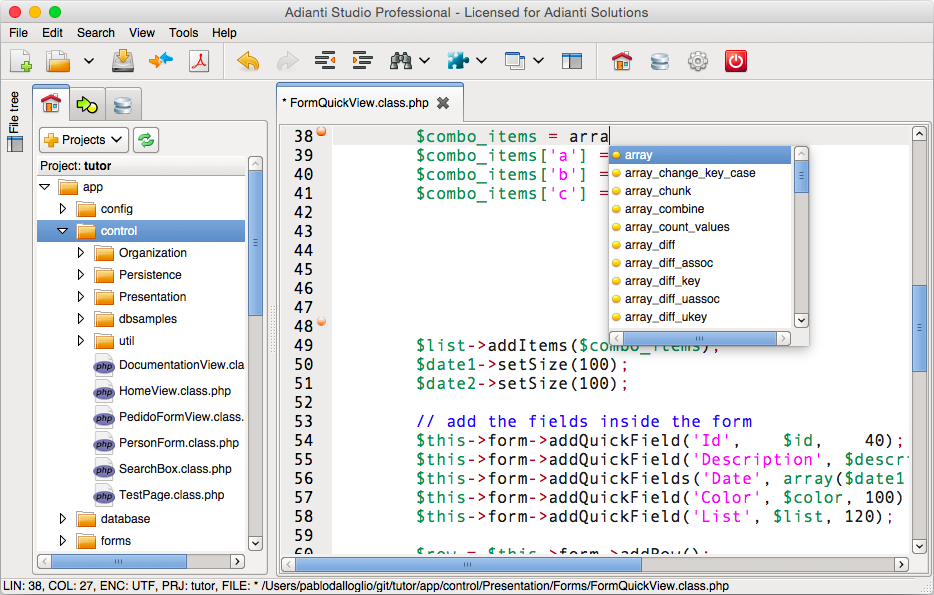Click the autocomplete list scroll down arrow
The image size is (934, 595).
click(x=801, y=320)
